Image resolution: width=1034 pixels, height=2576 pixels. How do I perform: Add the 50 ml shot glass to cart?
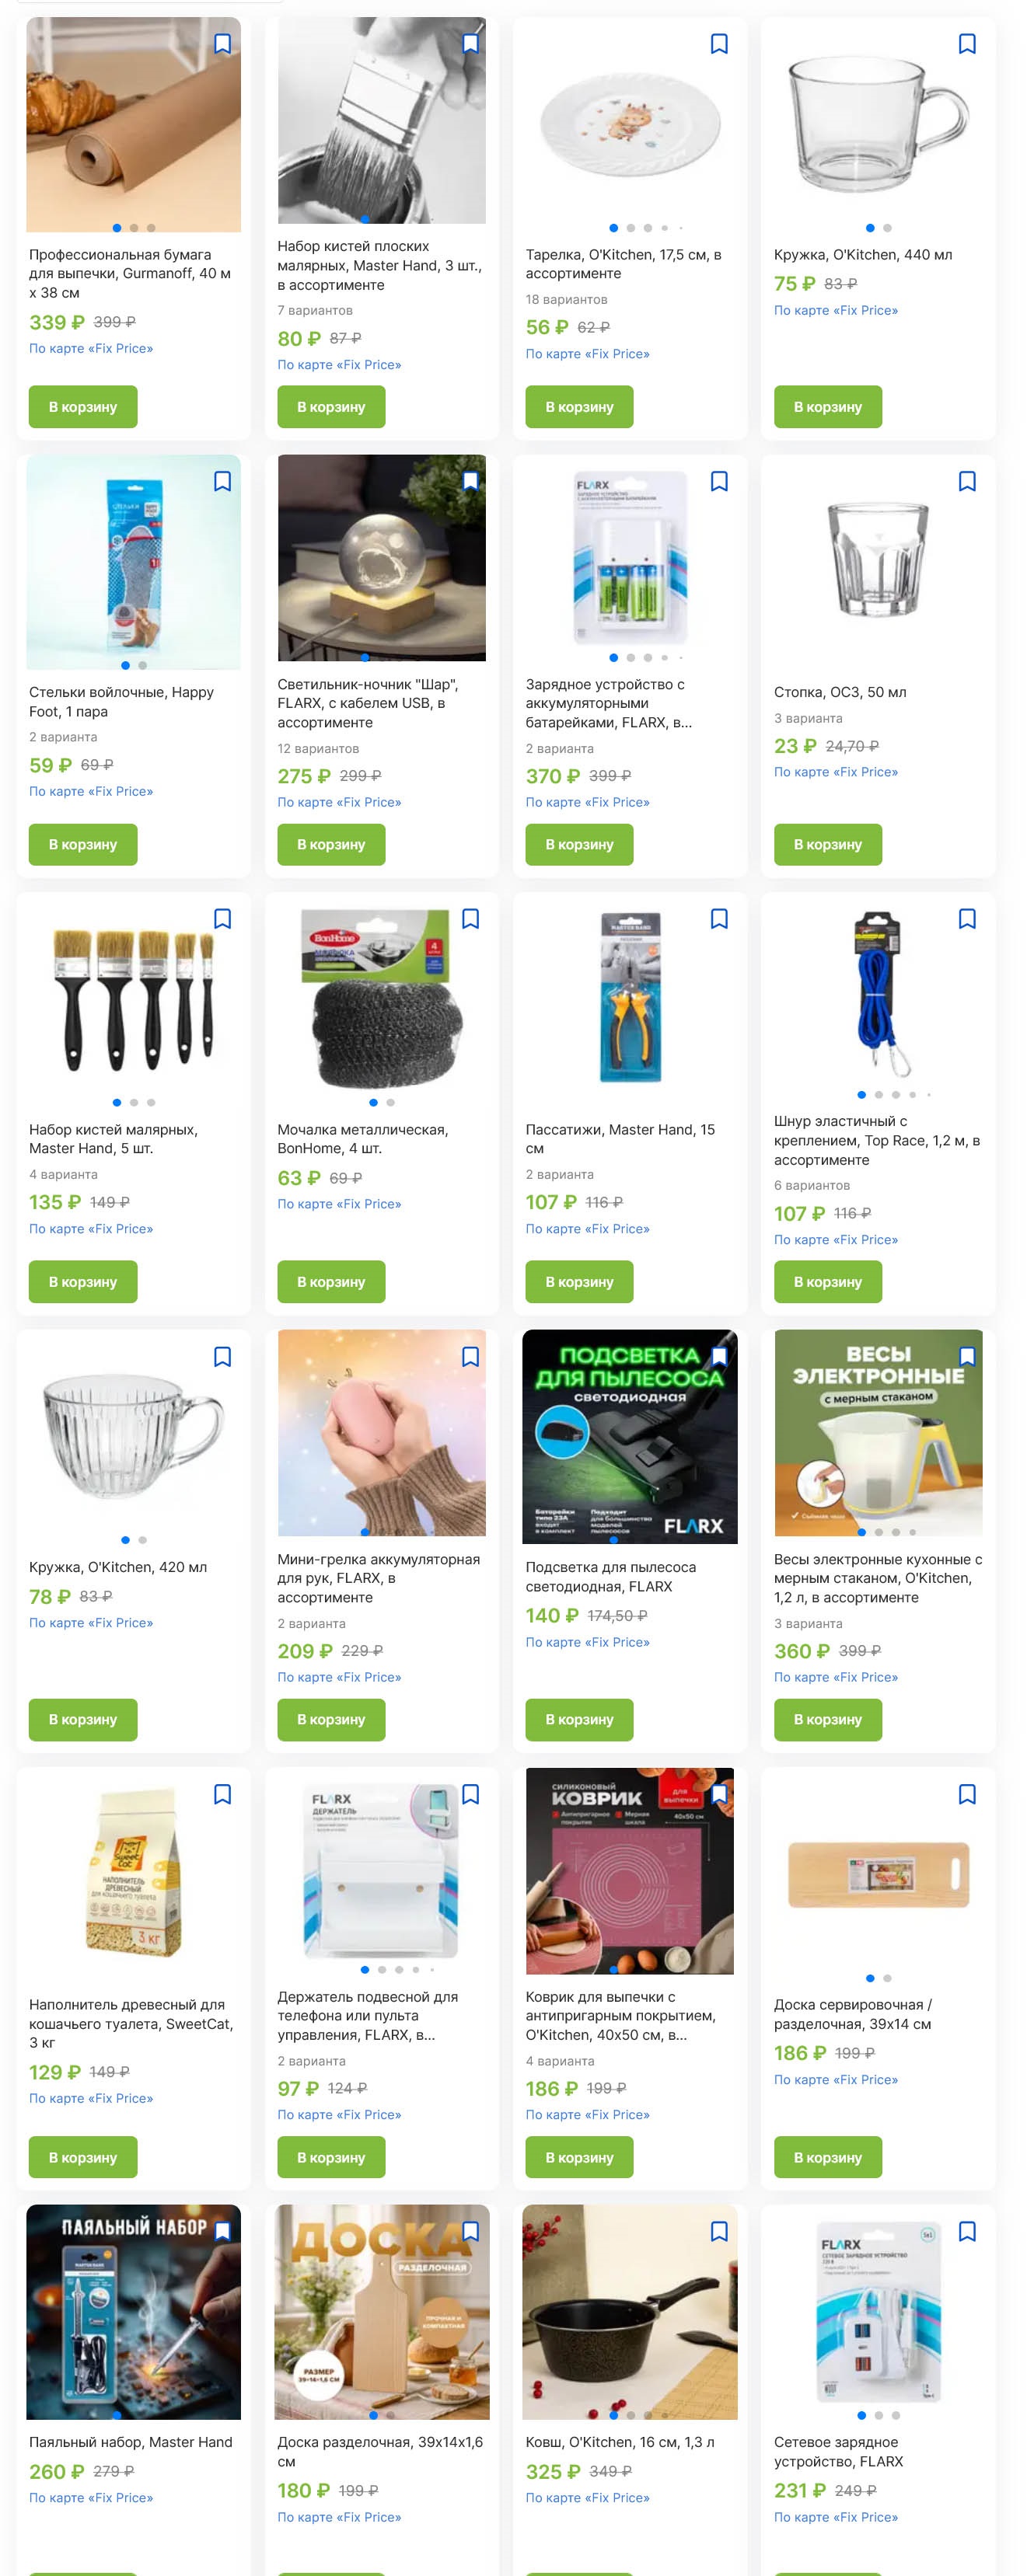coord(827,844)
